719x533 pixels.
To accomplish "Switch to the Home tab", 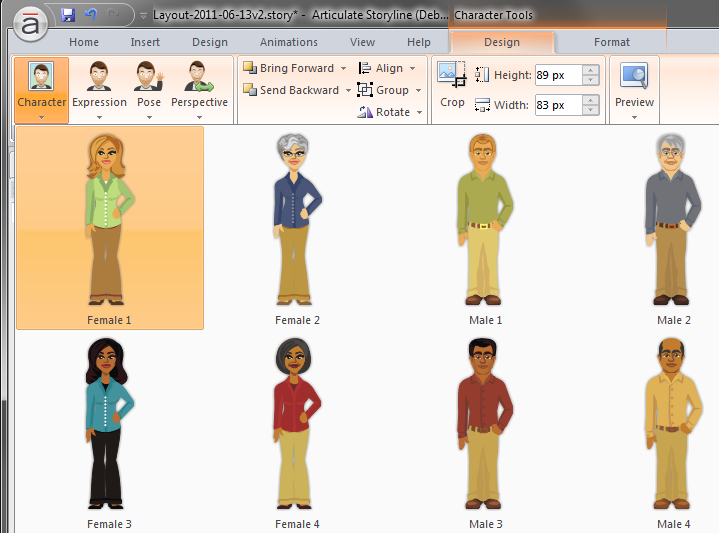I will [84, 42].
